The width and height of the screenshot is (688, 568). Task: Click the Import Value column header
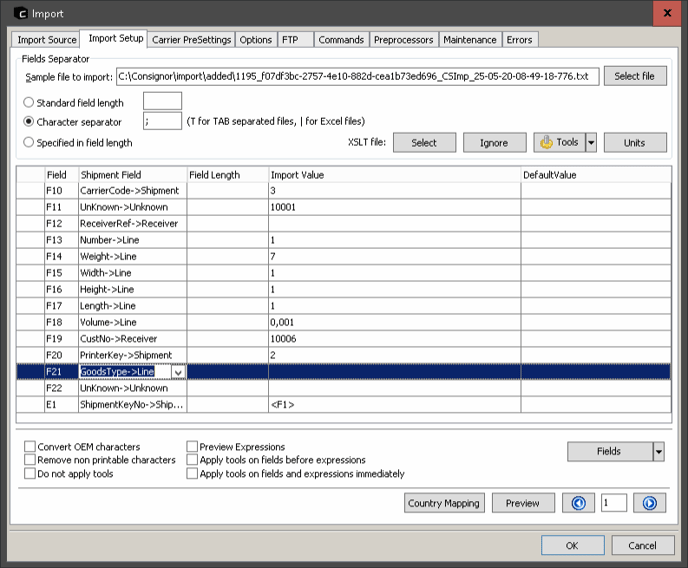394,175
